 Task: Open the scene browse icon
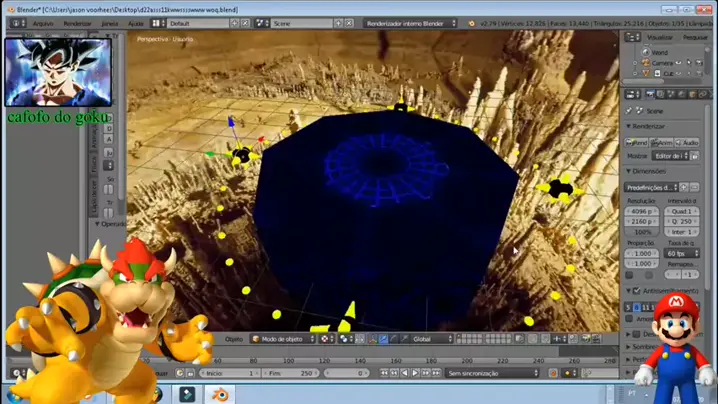262,23
